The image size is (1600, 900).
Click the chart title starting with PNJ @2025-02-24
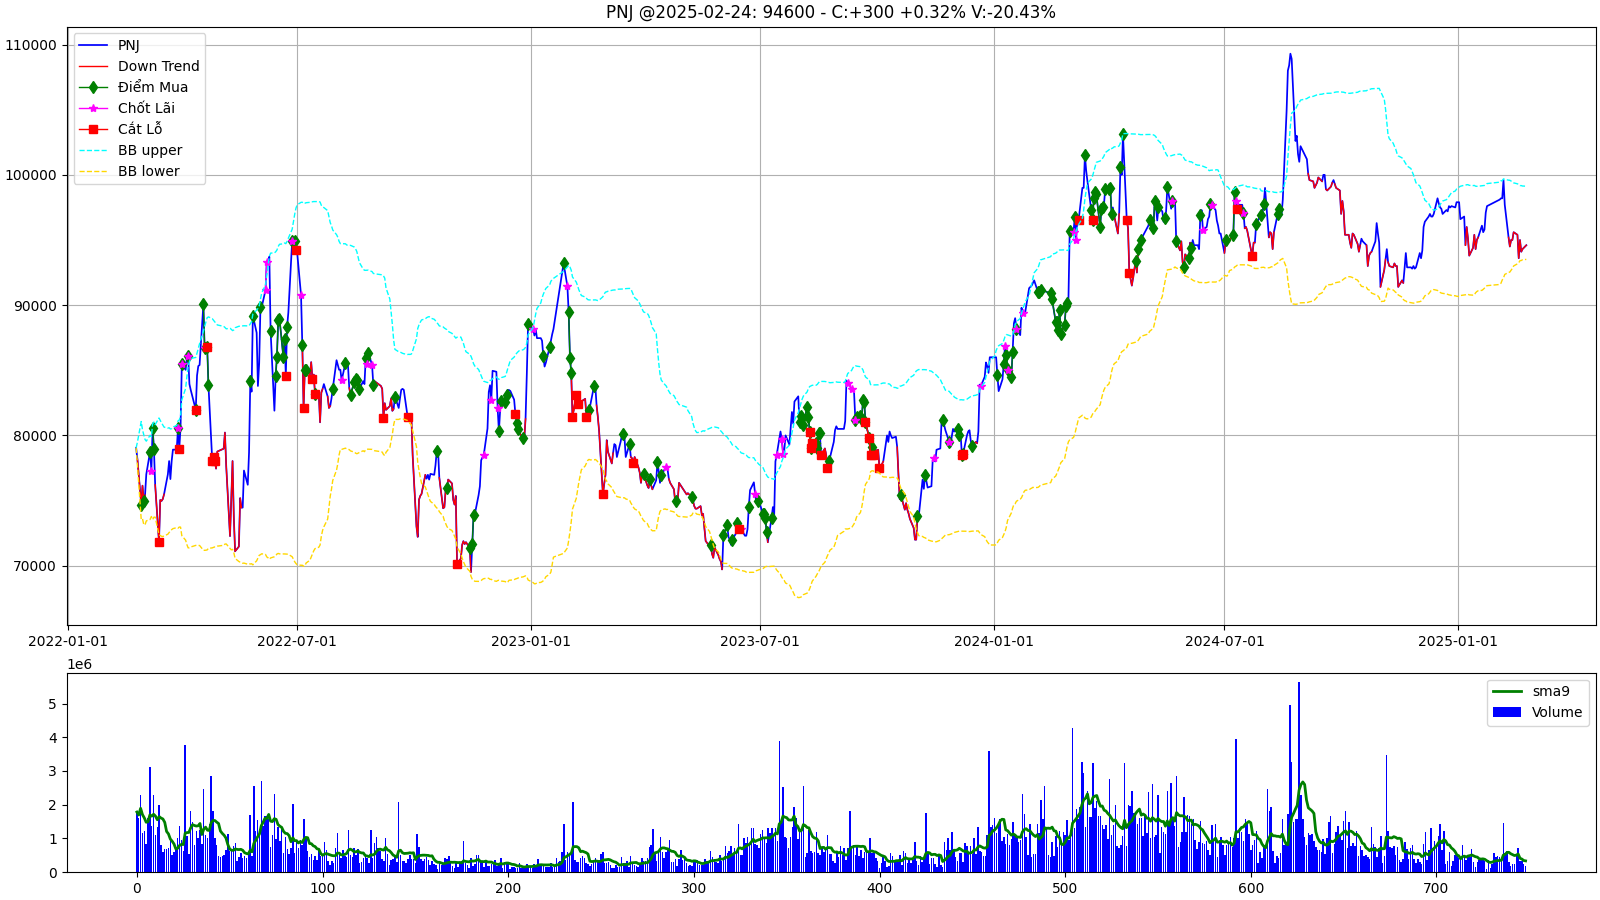tap(830, 12)
